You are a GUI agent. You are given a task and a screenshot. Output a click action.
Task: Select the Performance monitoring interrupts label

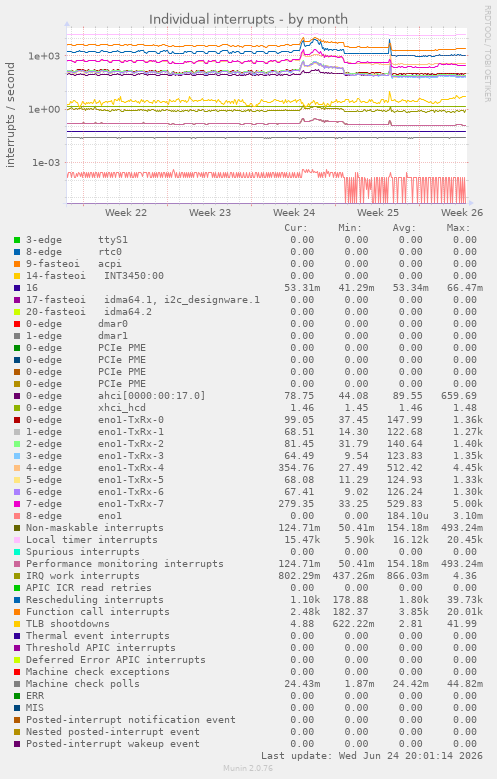125,564
